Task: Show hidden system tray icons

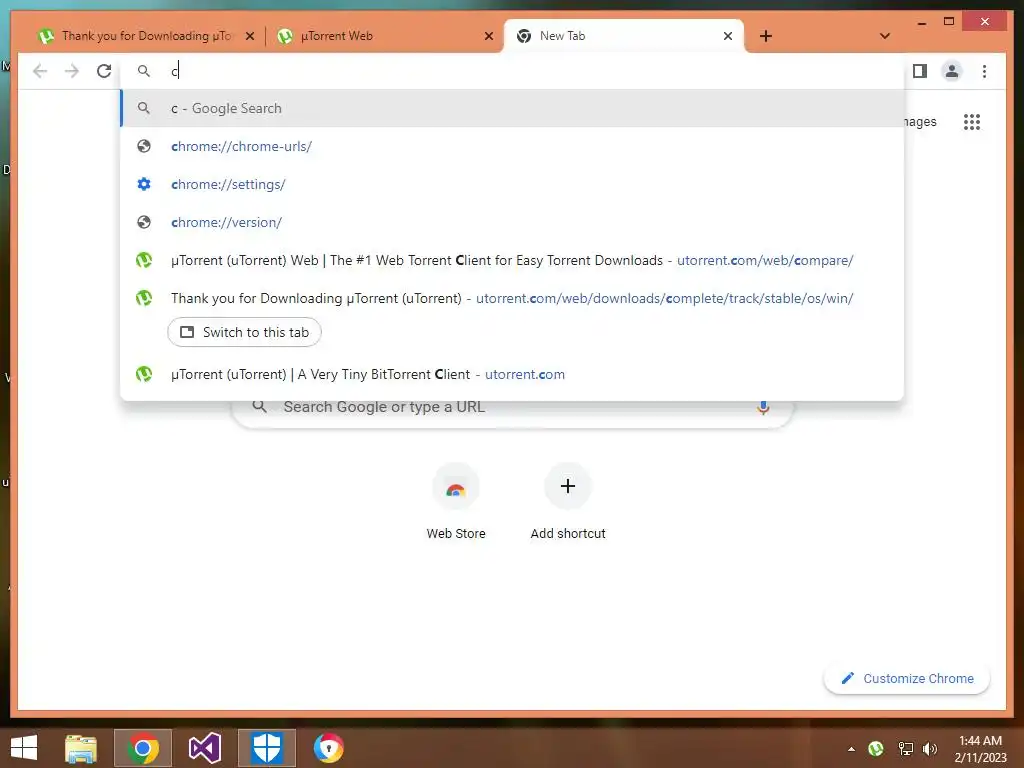Action: (x=851, y=748)
